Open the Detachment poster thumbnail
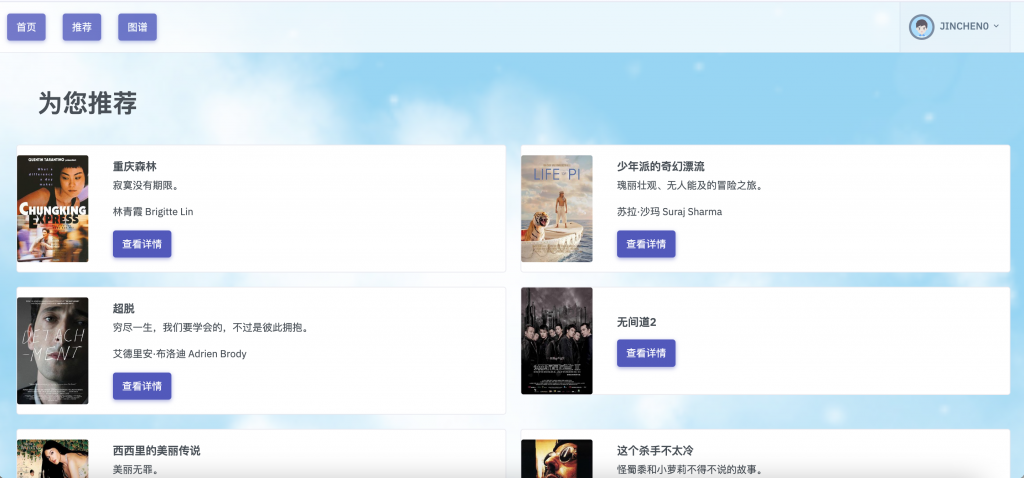Screen dimensions: 1024x478 (x=52, y=351)
